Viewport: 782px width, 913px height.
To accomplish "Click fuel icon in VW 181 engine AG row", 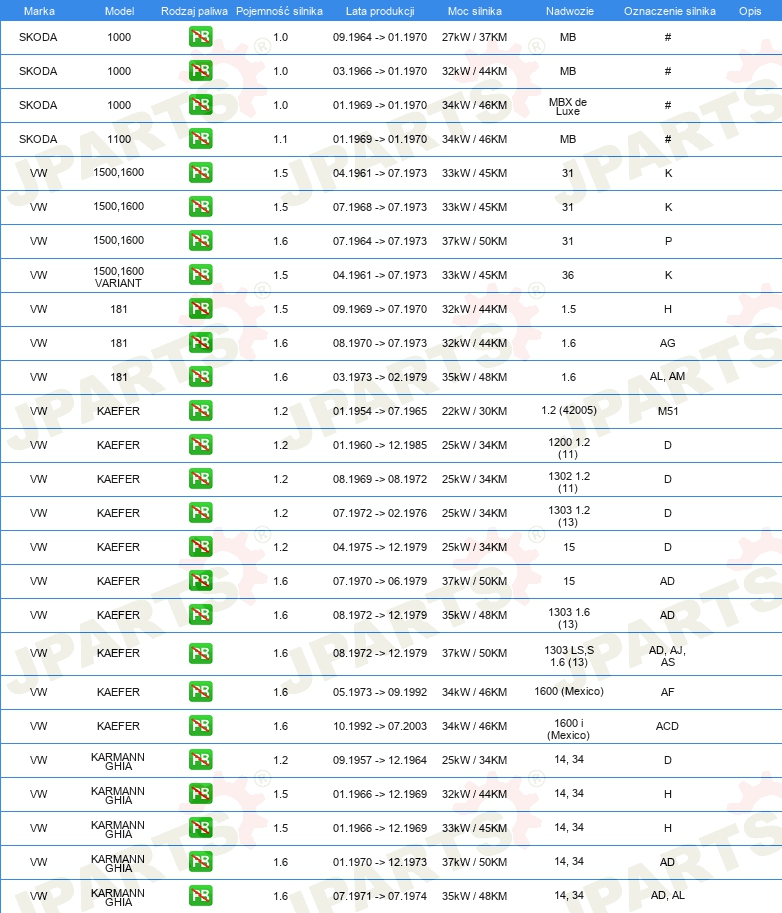I will (x=200, y=342).
